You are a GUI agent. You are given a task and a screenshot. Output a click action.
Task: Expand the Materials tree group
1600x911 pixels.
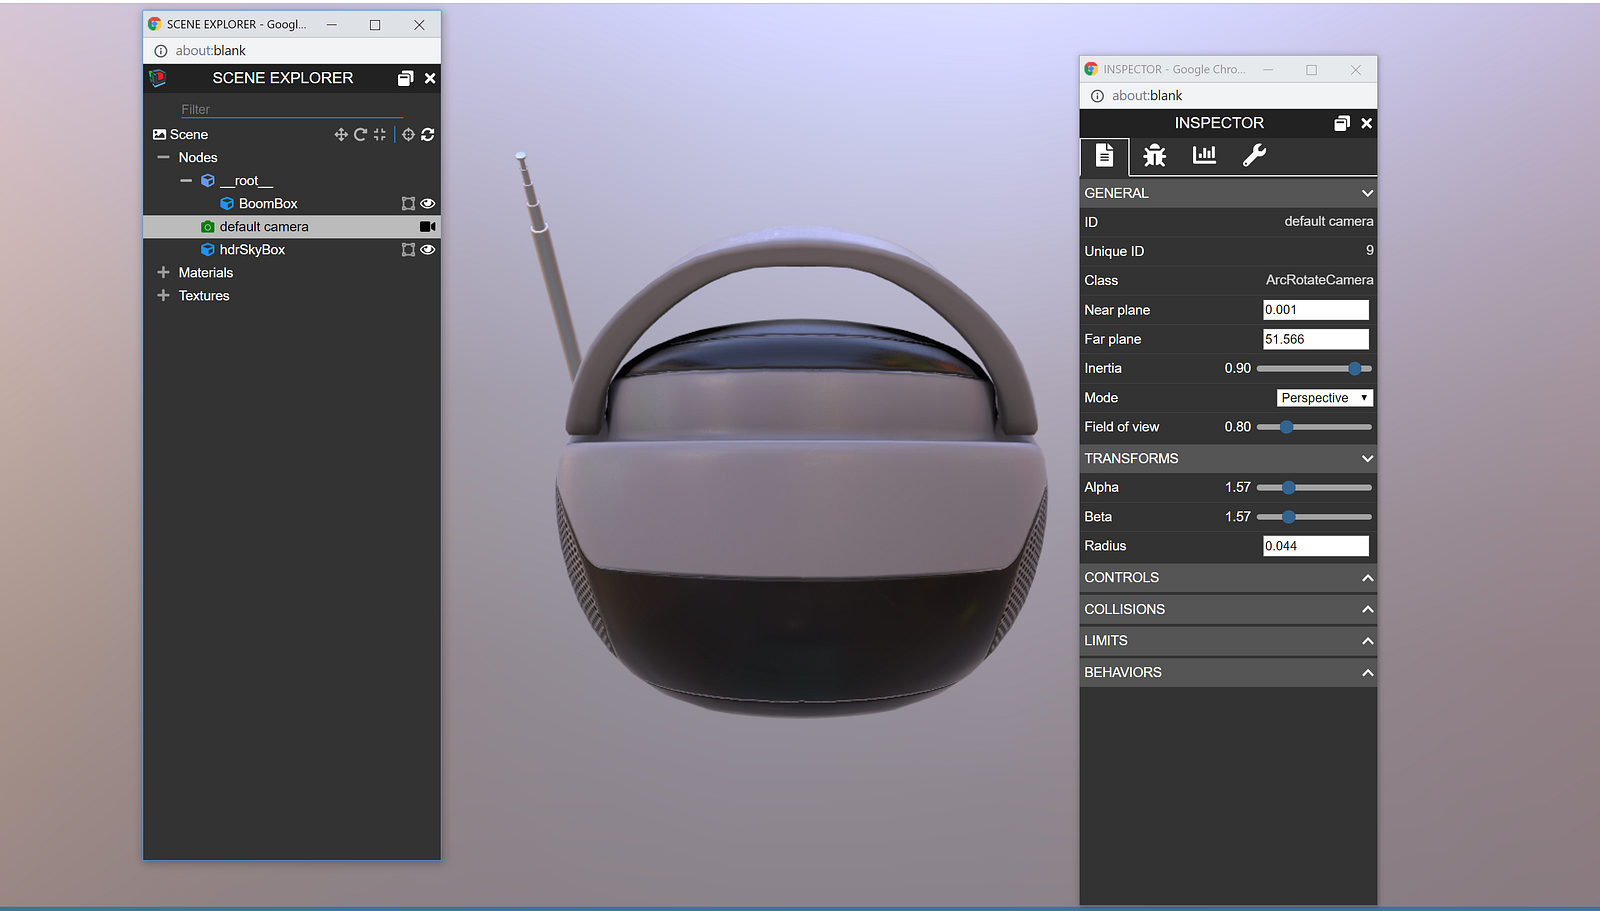pos(164,273)
